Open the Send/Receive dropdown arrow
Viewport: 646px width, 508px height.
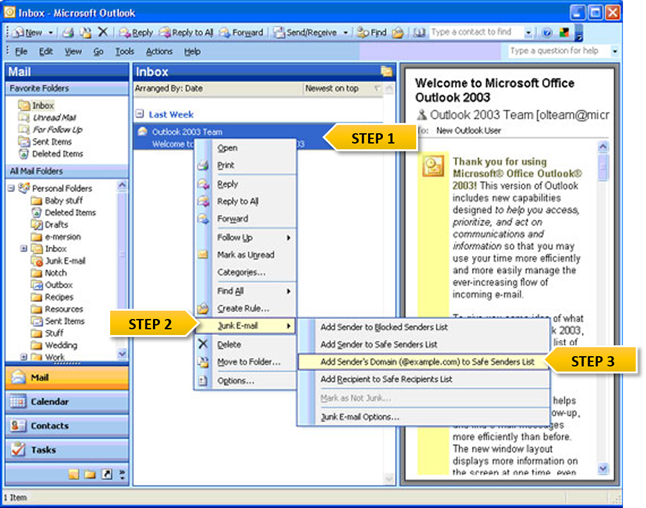[x=345, y=32]
